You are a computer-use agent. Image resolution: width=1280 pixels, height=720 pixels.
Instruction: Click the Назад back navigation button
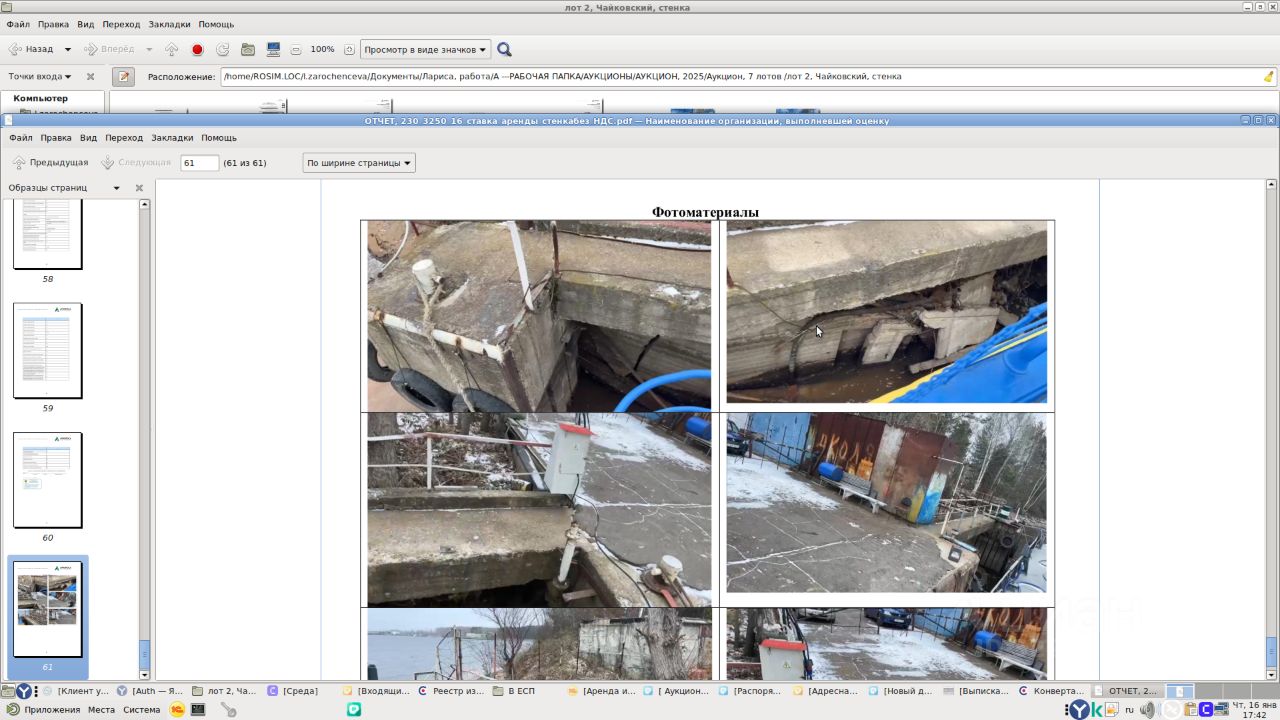click(x=32, y=49)
